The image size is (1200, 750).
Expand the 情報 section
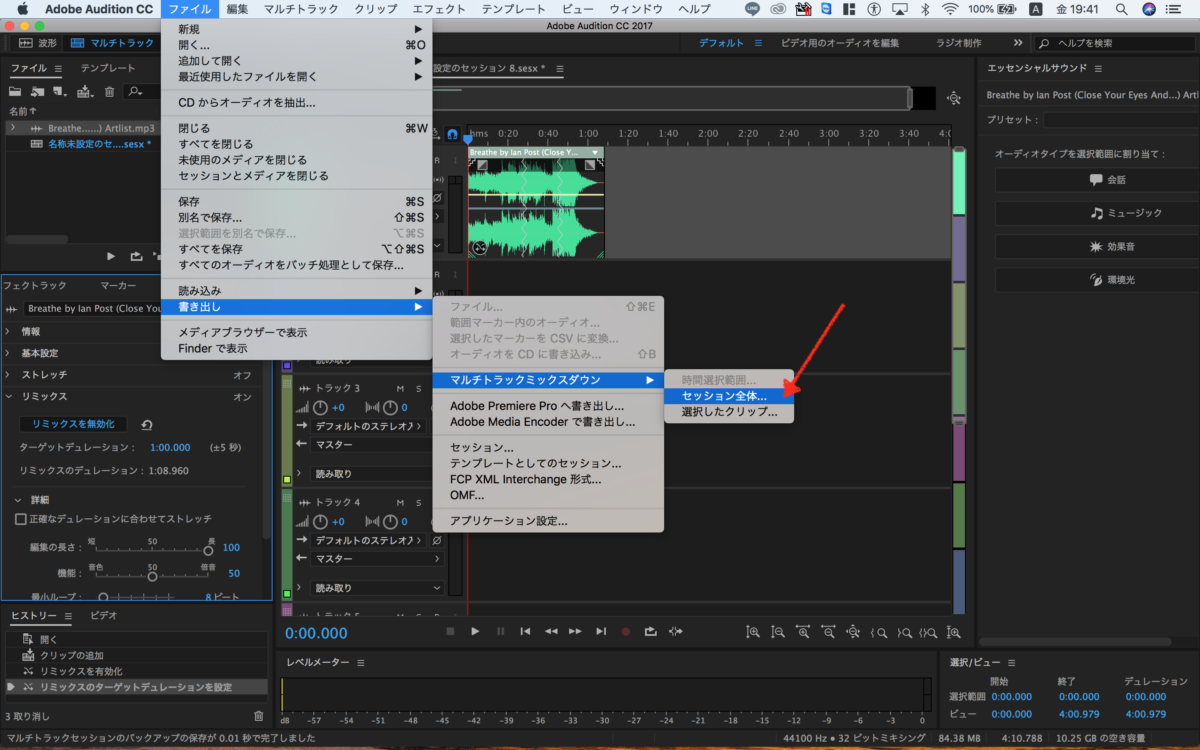(8, 331)
